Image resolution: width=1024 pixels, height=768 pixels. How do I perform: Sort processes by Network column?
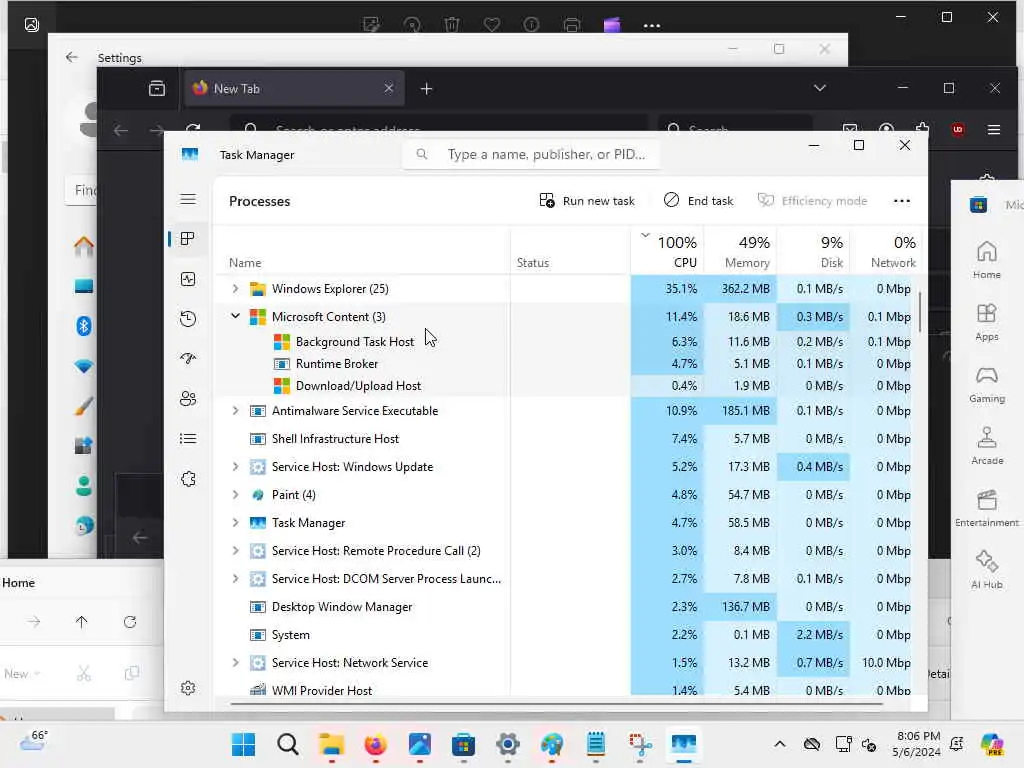887,251
